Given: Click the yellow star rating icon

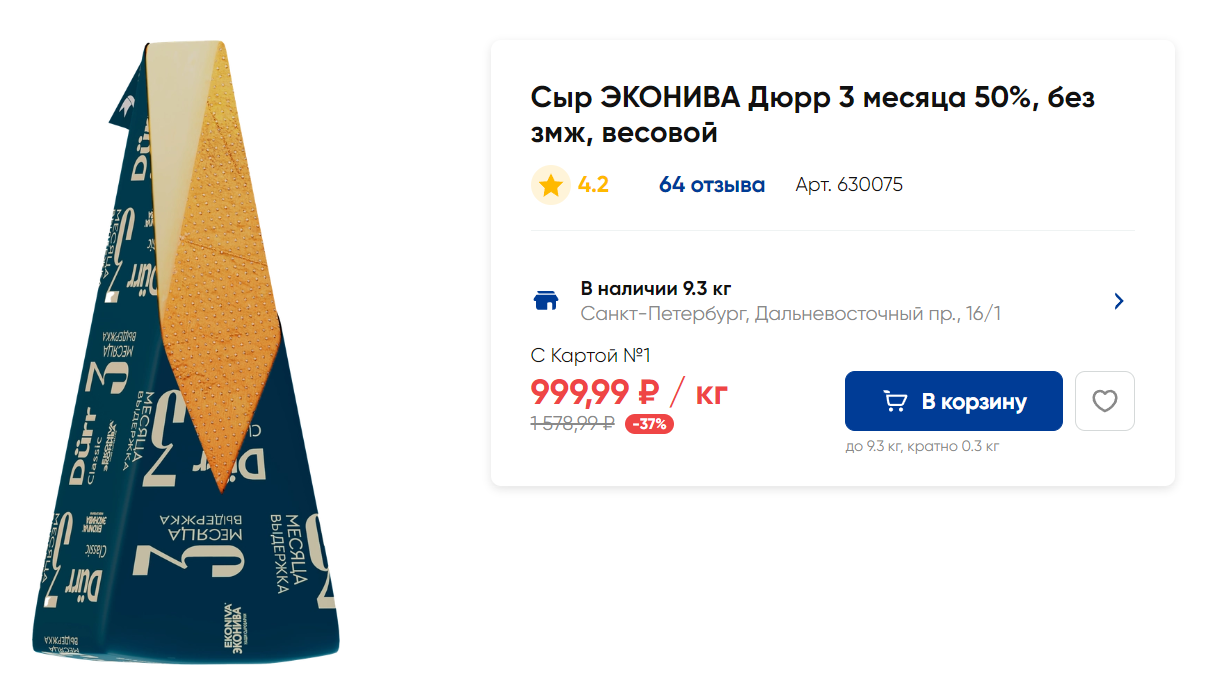Looking at the screenshot, I should point(550,185).
